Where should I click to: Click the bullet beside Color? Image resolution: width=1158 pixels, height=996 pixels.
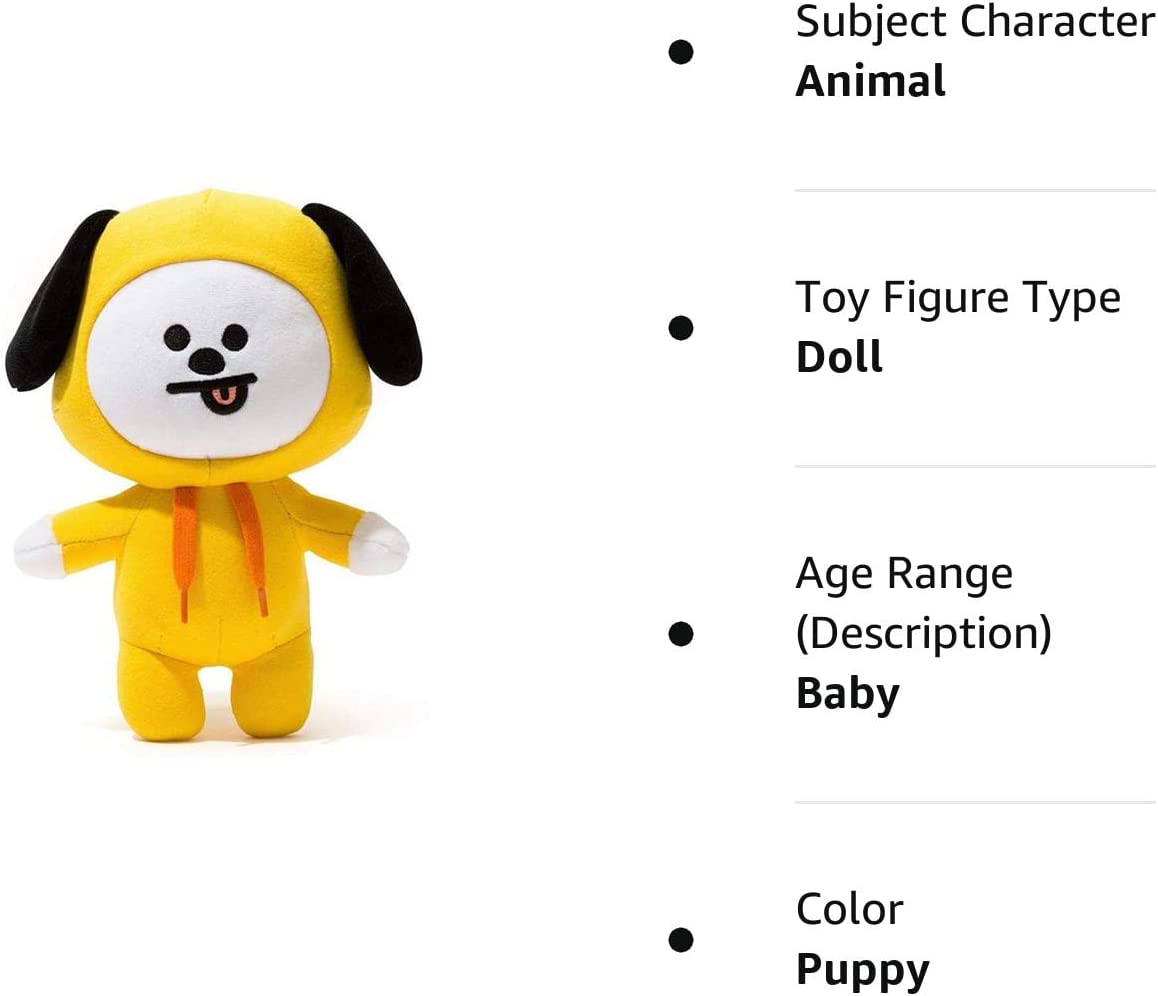click(681, 940)
